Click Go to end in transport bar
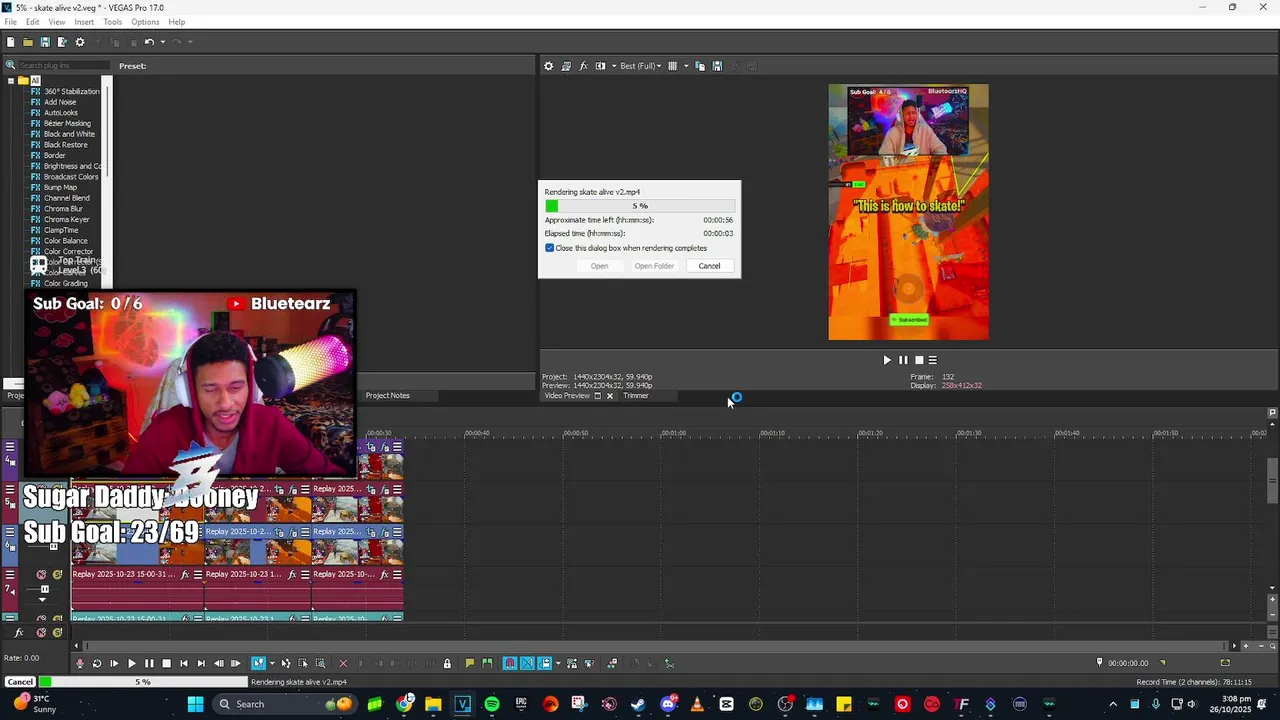This screenshot has width=1280, height=720. pyautogui.click(x=201, y=663)
